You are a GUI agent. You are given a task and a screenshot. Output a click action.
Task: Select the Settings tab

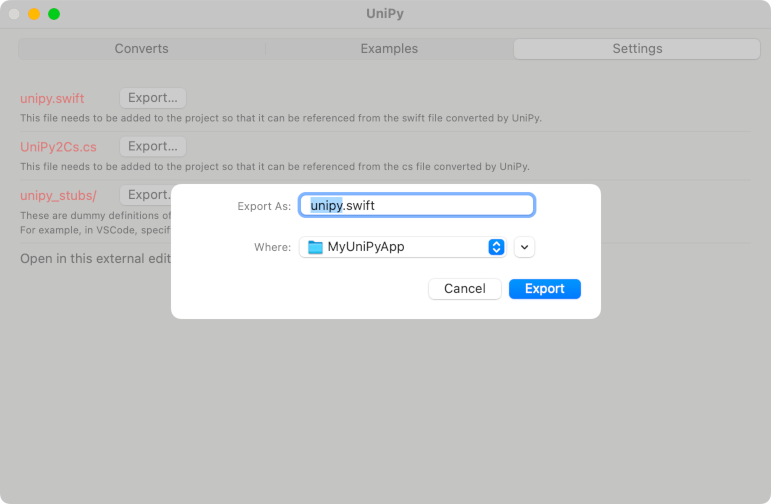pos(637,49)
